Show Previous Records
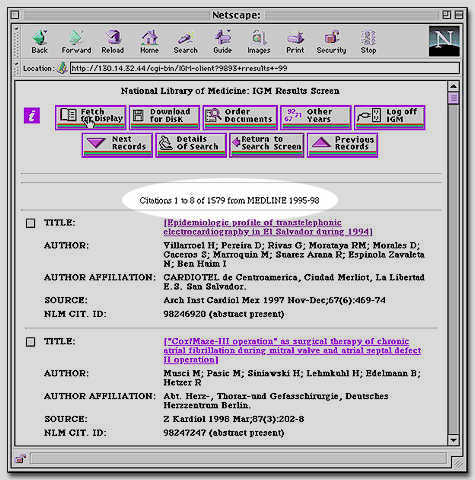 click(342, 145)
